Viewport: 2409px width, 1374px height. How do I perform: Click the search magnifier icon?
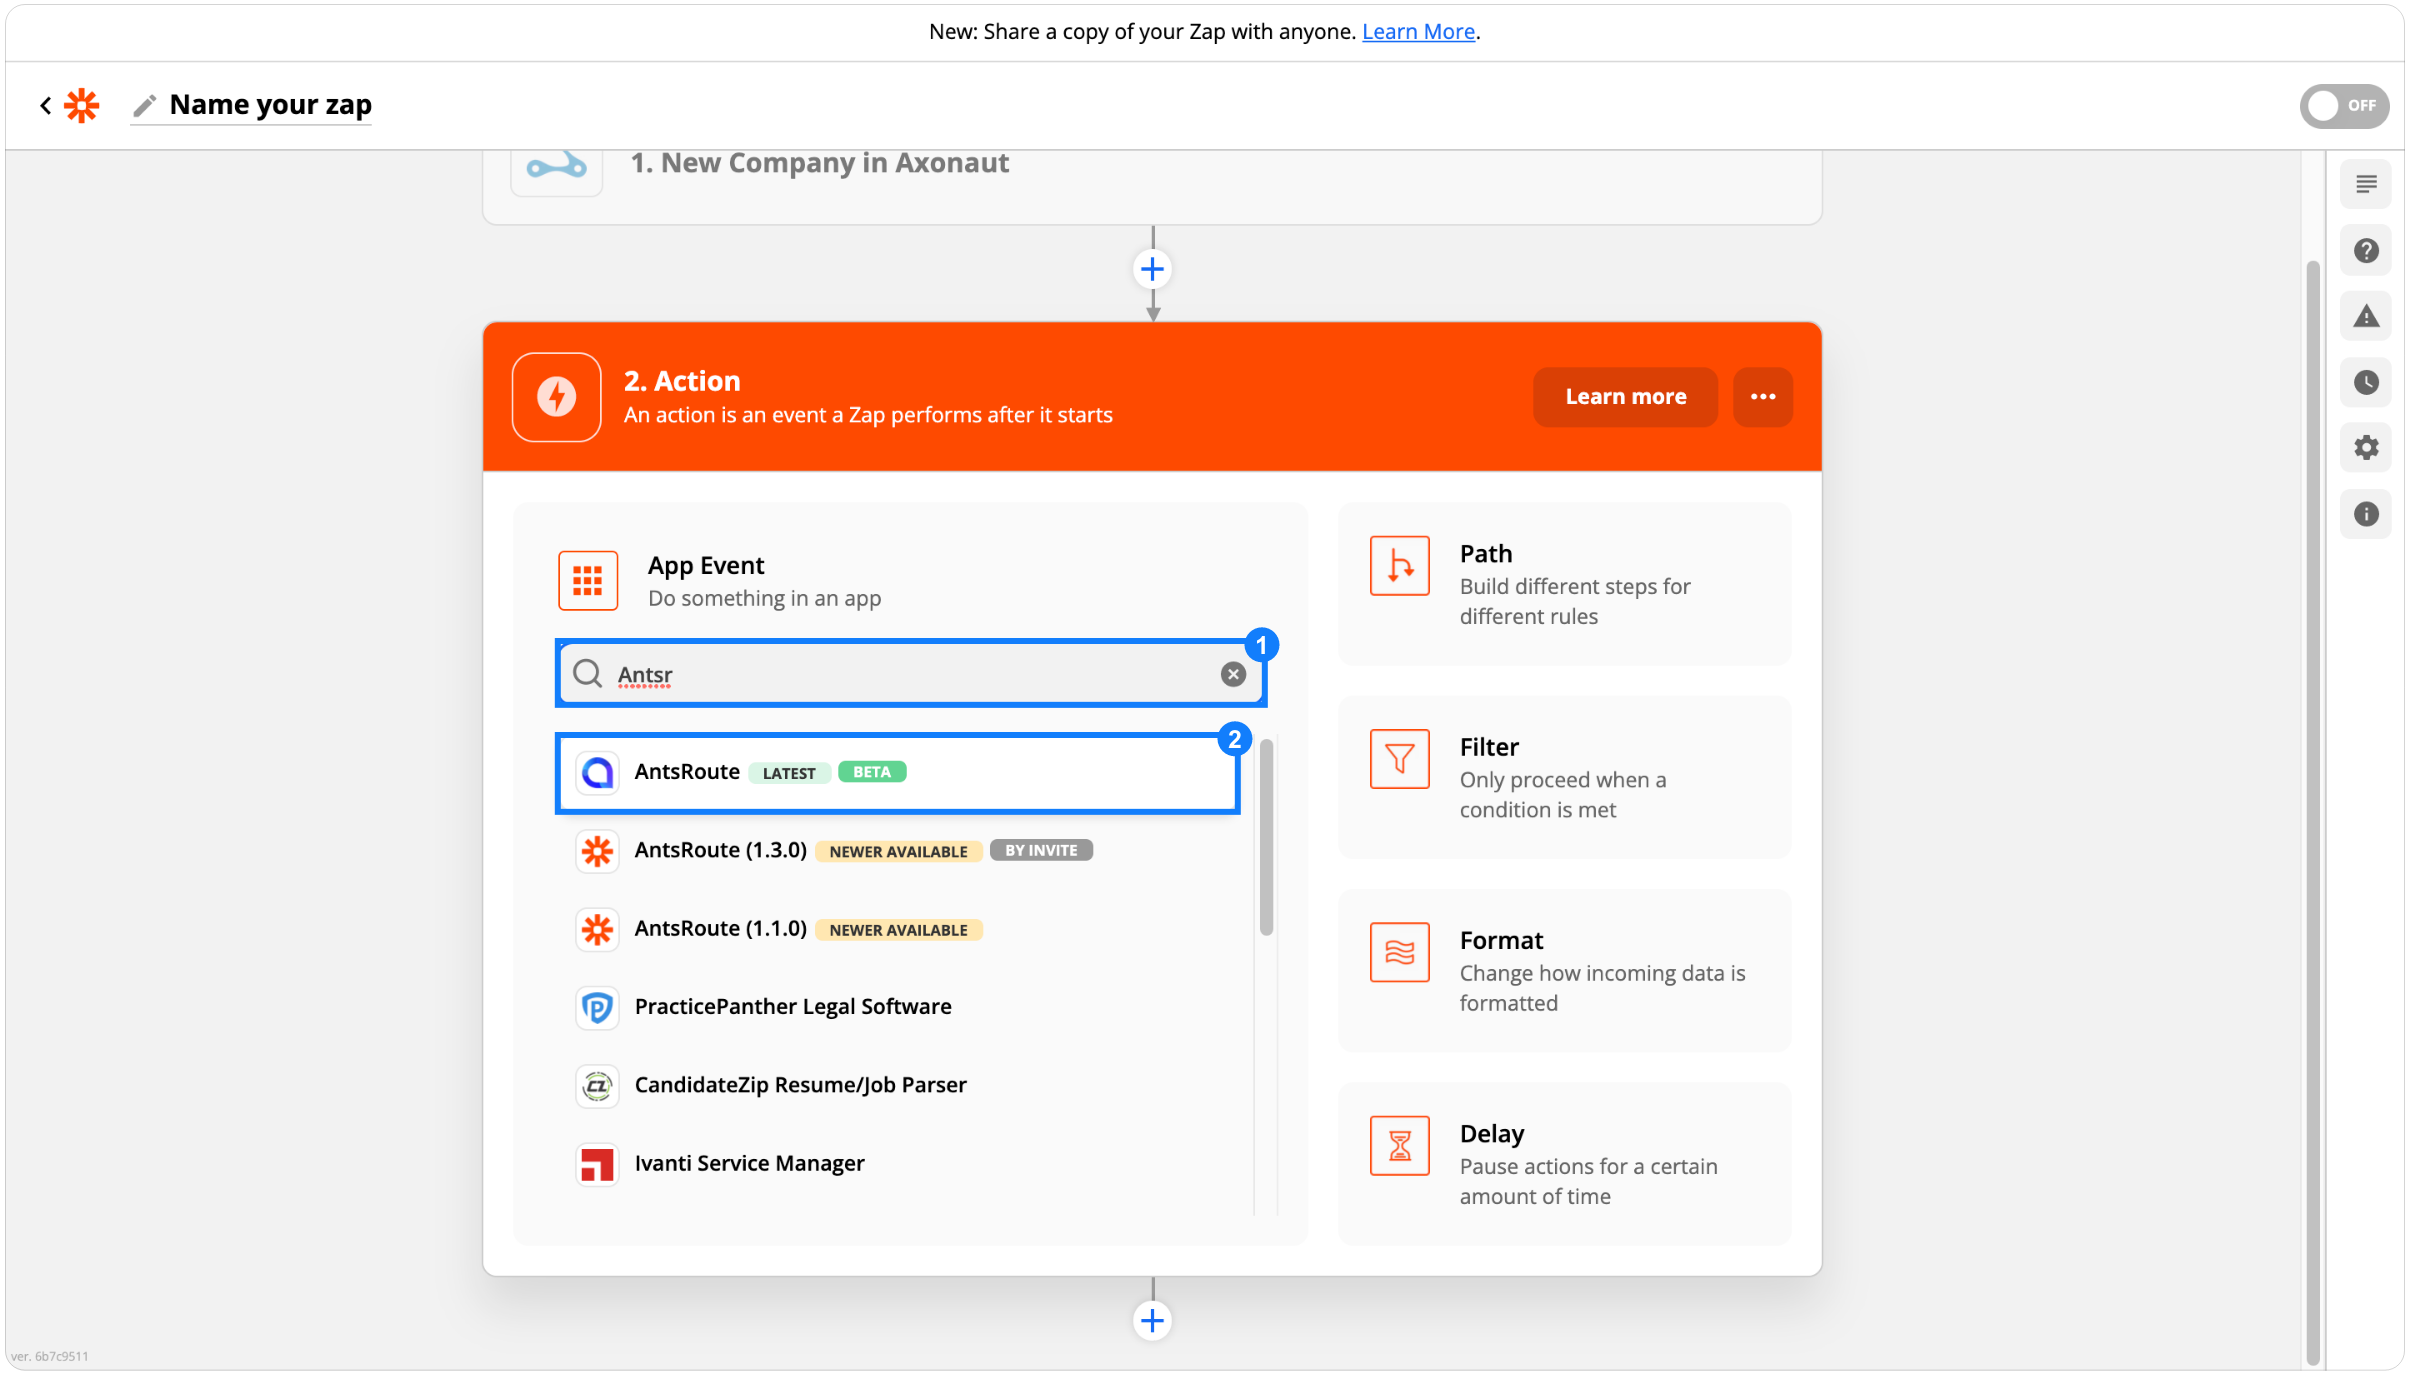pos(587,674)
